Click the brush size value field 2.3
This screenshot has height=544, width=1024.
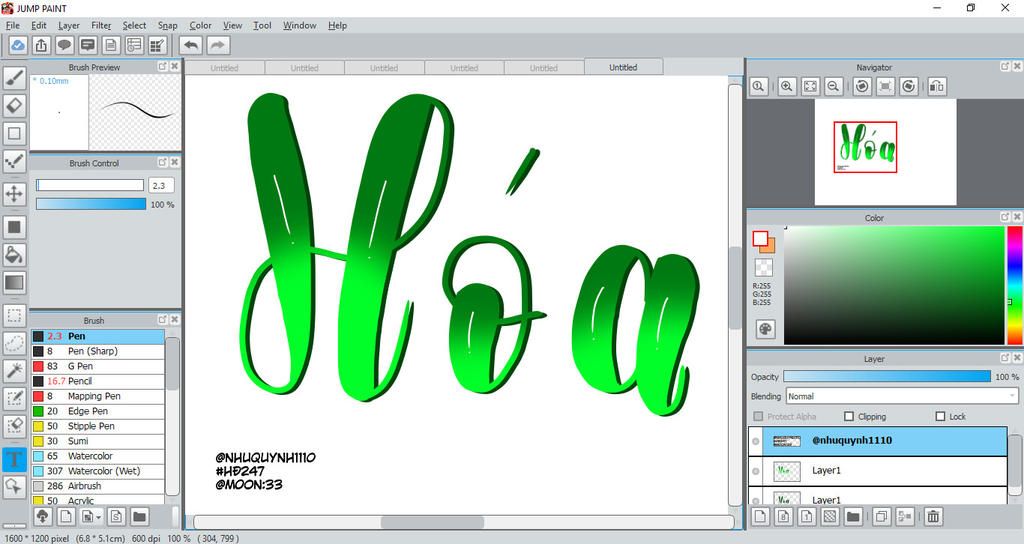click(161, 185)
